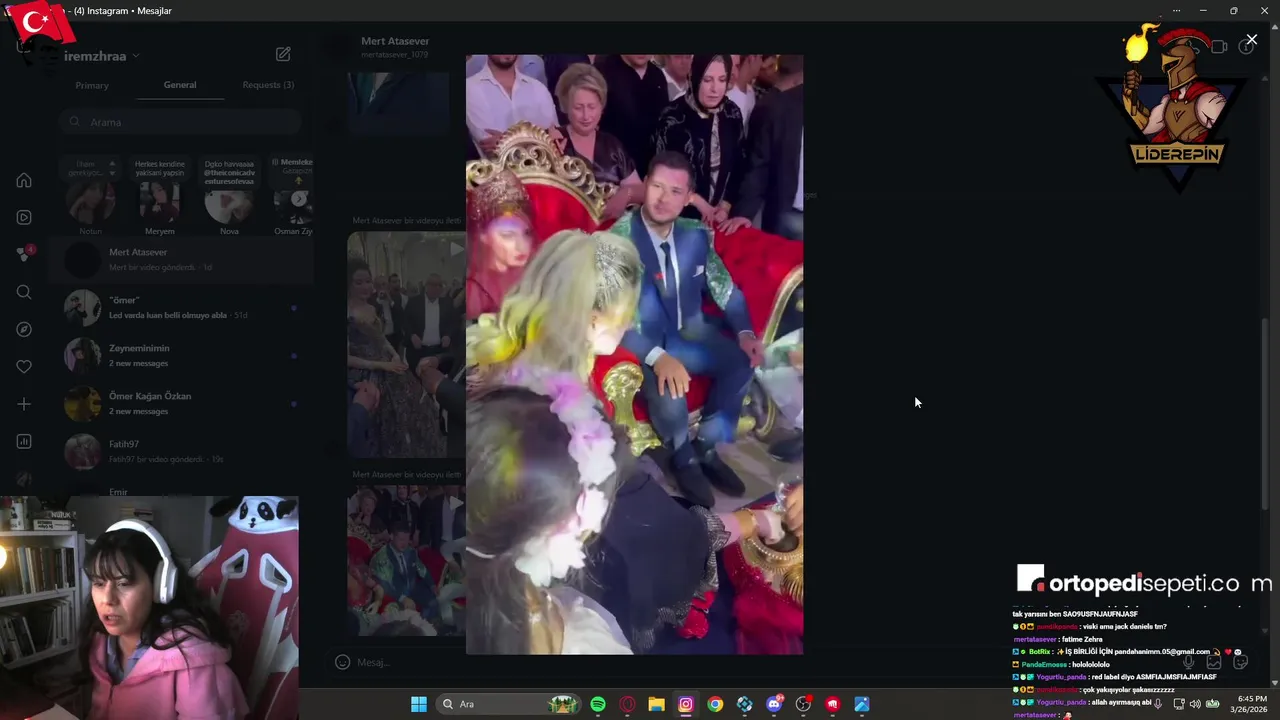The image size is (1280, 720).
Task: Open the Zeyneminimin conversation
Action: (183, 356)
